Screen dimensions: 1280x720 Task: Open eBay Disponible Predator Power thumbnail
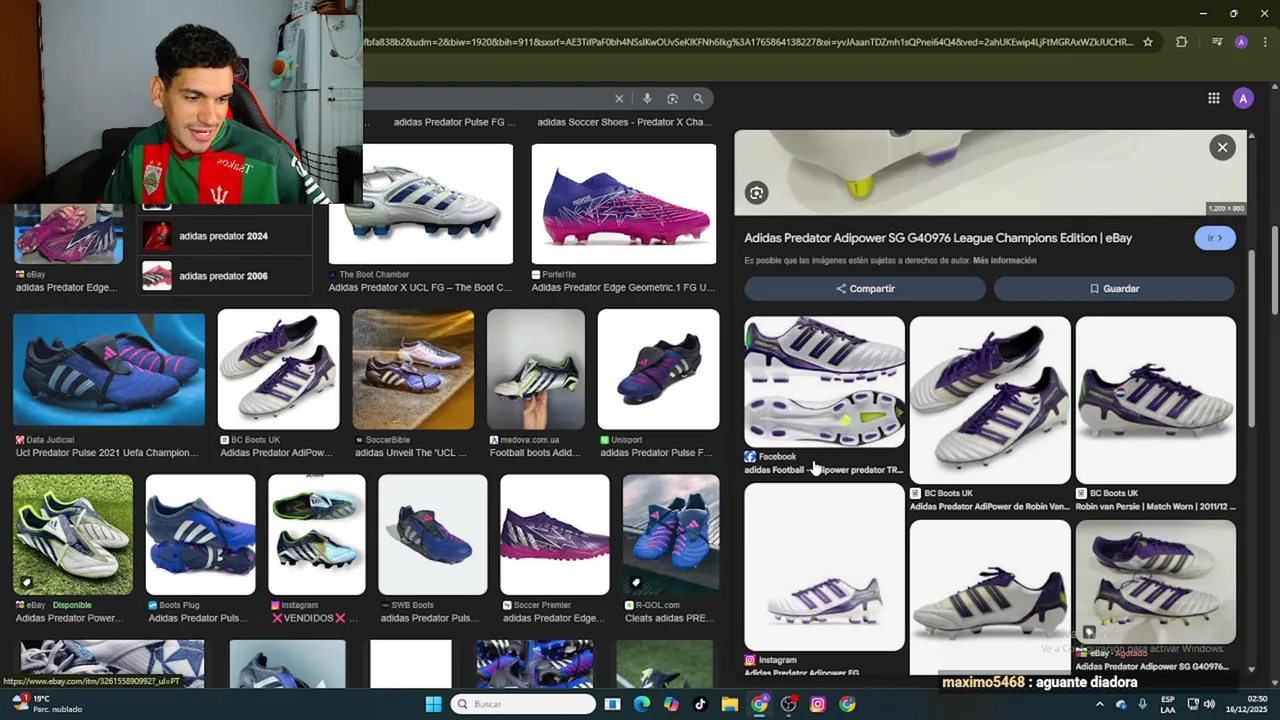(x=73, y=535)
